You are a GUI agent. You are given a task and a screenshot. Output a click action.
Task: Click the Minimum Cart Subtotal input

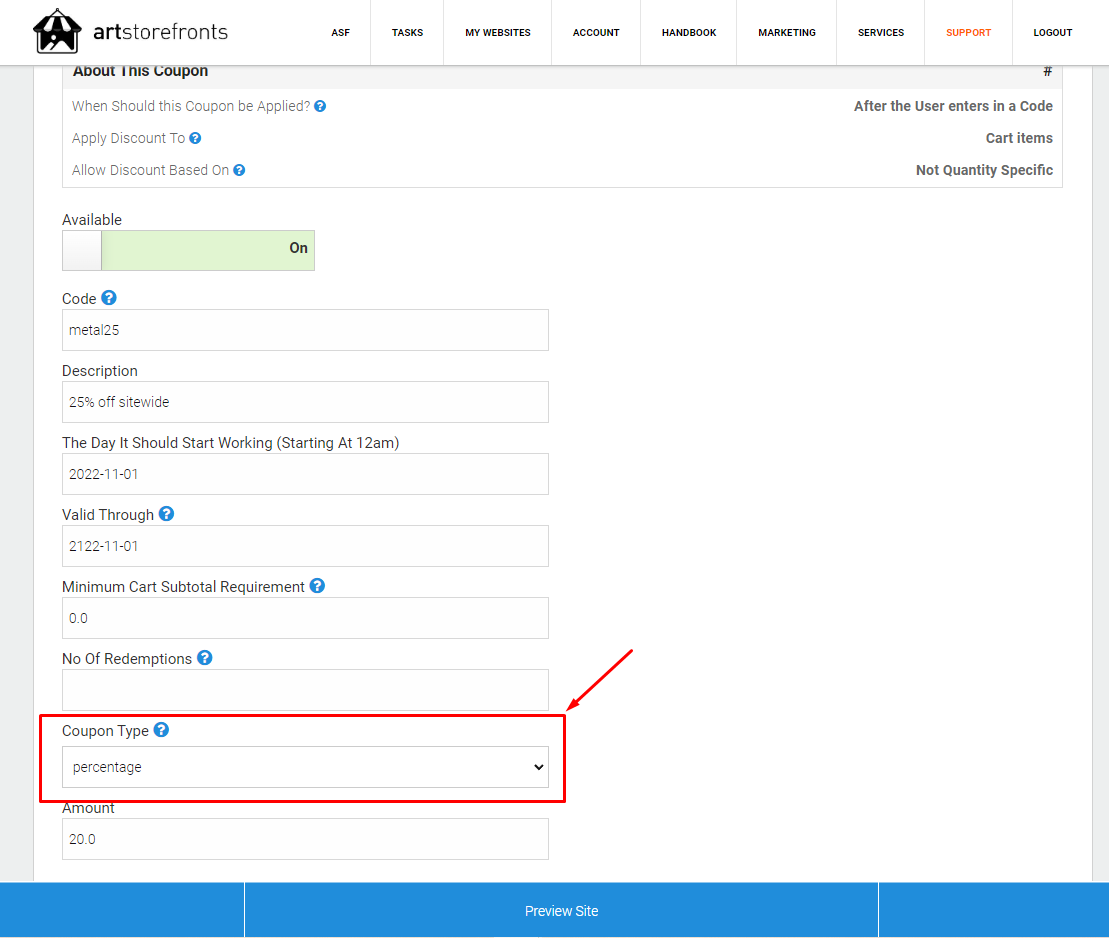(305, 618)
